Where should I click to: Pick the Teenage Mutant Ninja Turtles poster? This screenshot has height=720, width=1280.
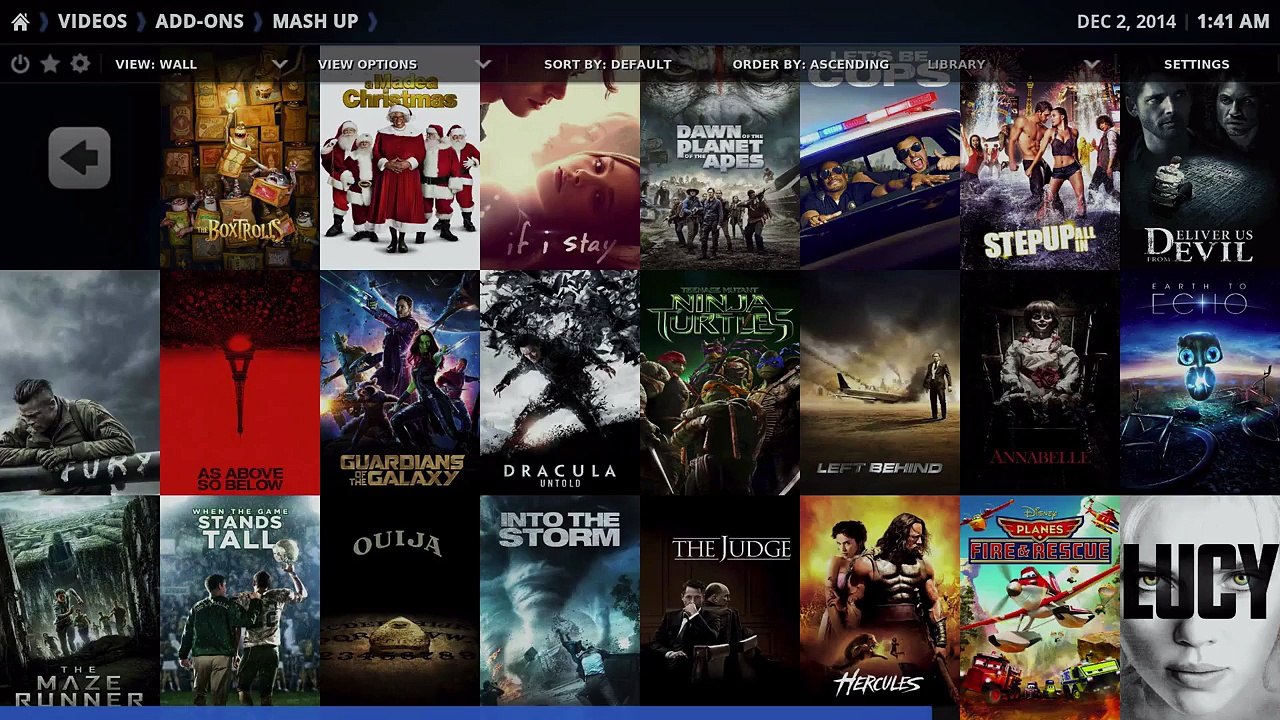720,383
